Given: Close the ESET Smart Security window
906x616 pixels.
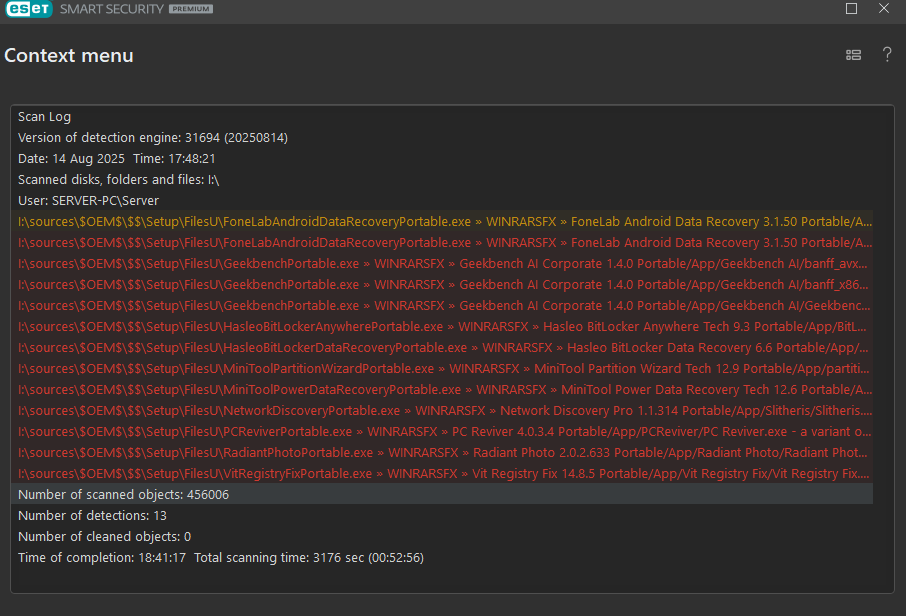Looking at the screenshot, I should click(x=883, y=9).
